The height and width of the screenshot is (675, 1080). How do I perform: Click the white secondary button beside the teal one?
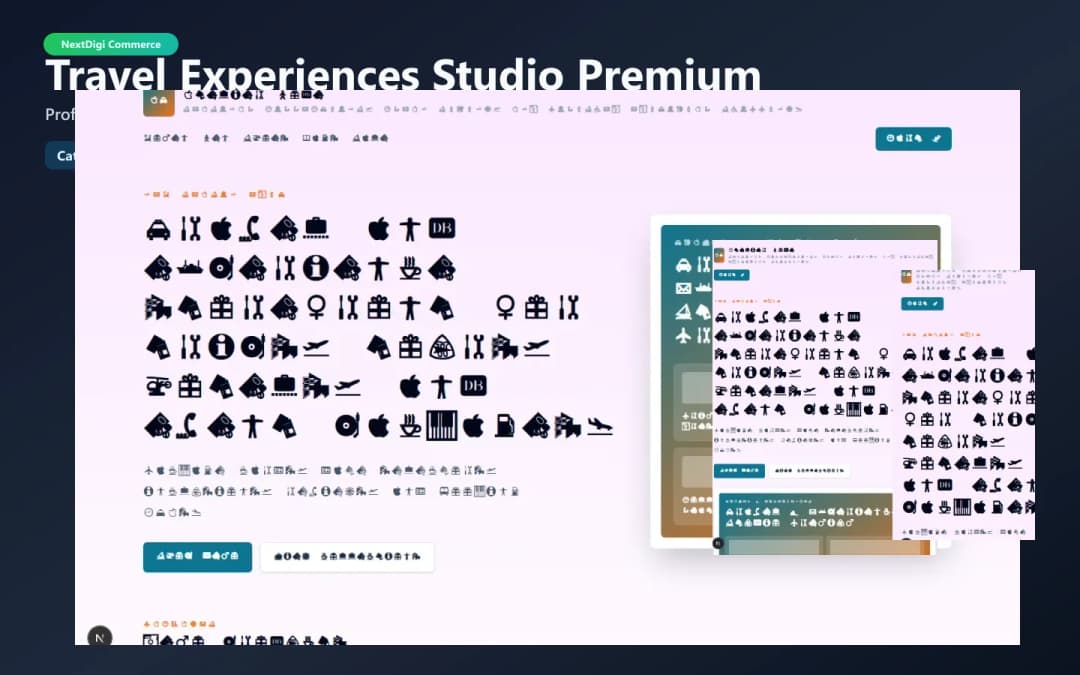coord(347,557)
